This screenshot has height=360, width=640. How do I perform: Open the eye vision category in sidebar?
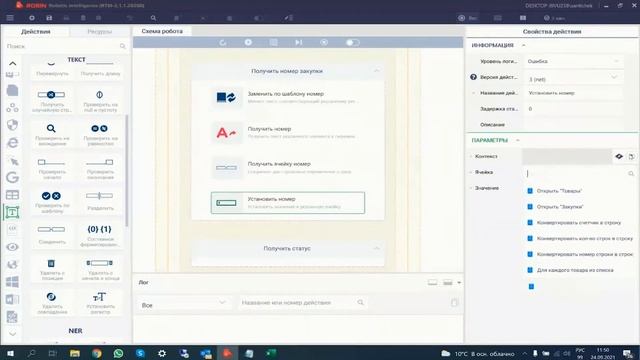(x=12, y=247)
